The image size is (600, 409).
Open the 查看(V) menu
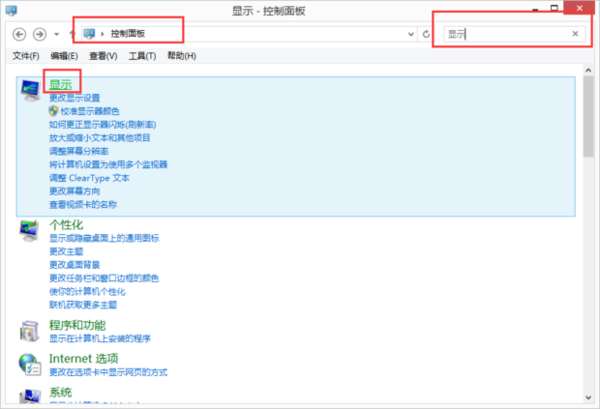[103, 56]
